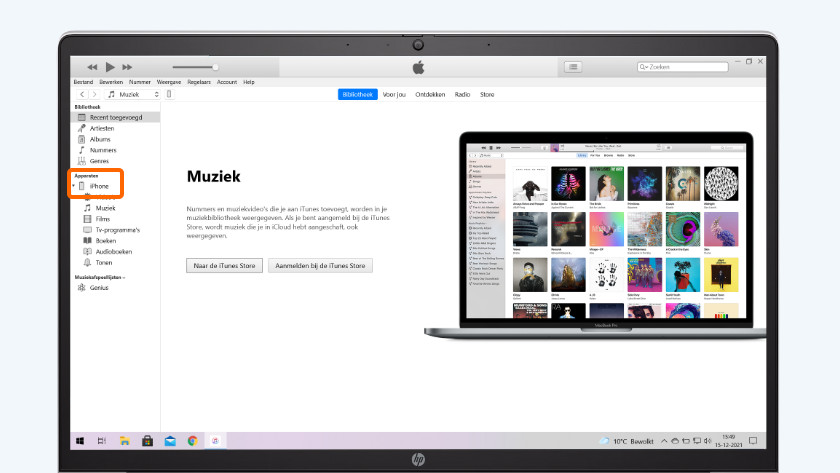Click the volume speaker tray icon
Viewport: 840px width, 473px height.
[708, 441]
